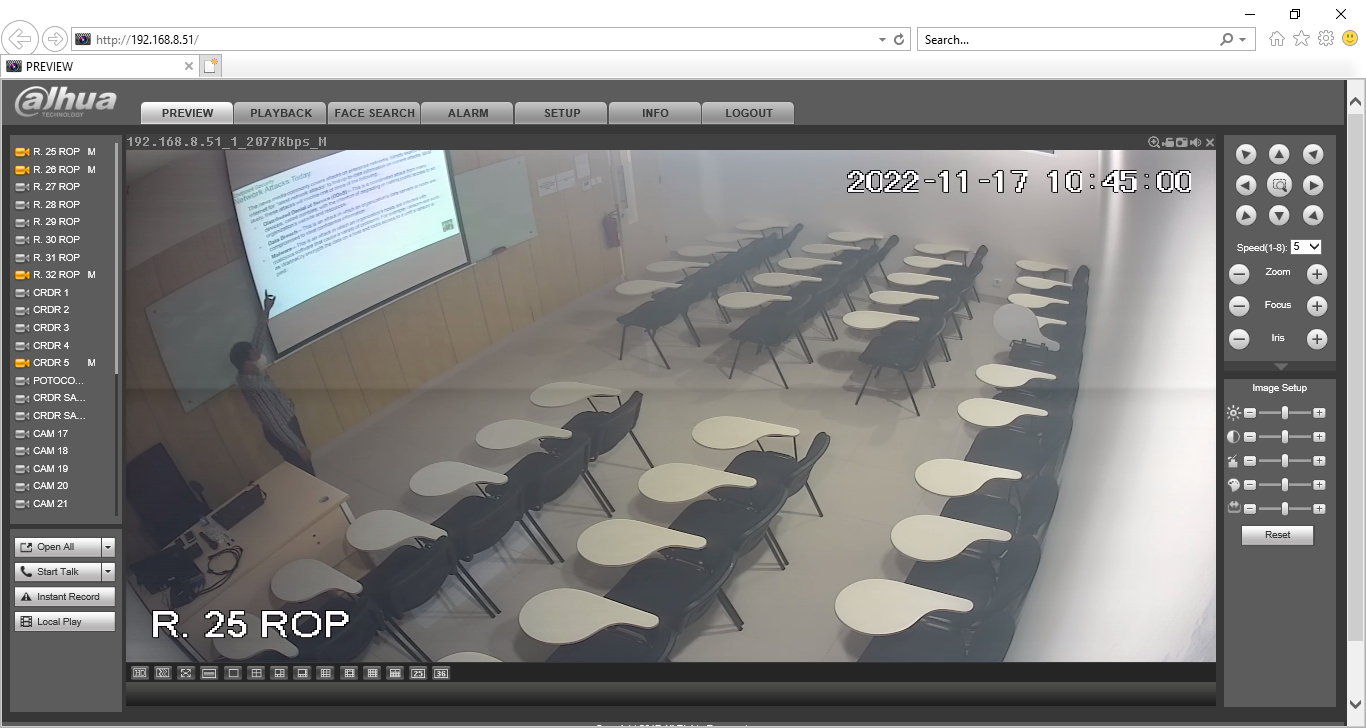
Task: Expand the PTZ panel with the triangle
Action: (x=1279, y=367)
